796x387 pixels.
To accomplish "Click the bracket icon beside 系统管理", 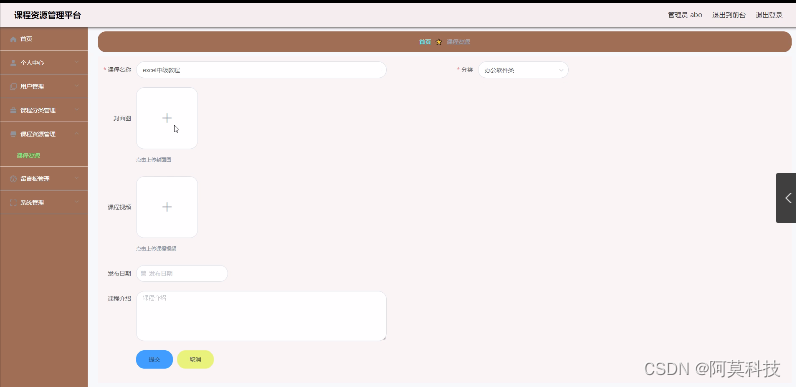I will (x=13, y=202).
